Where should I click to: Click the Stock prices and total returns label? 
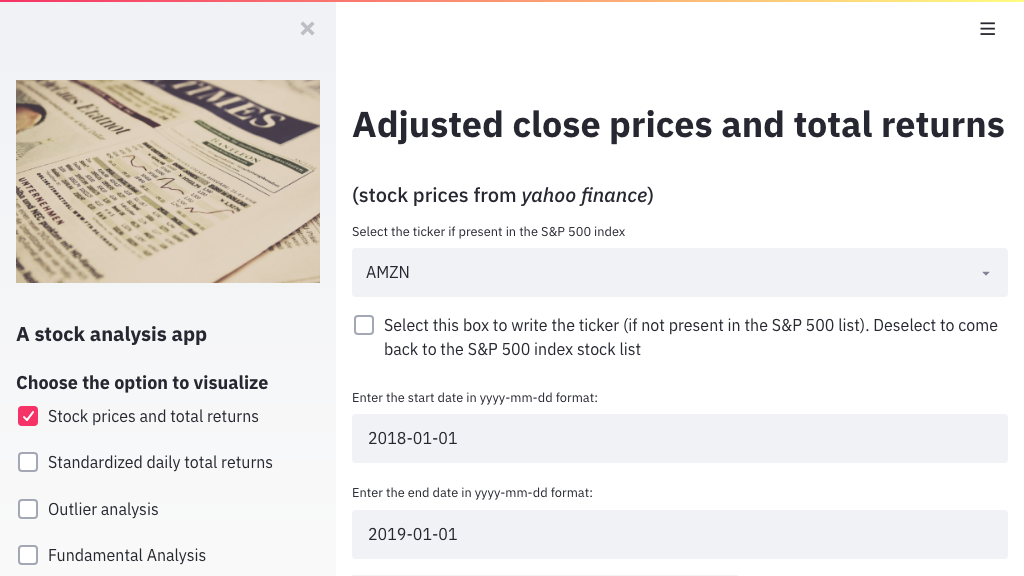coord(153,417)
